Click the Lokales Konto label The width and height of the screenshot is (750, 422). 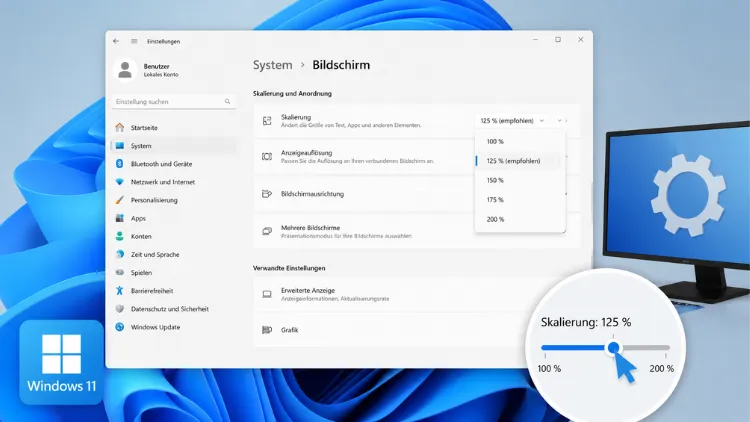tap(161, 75)
